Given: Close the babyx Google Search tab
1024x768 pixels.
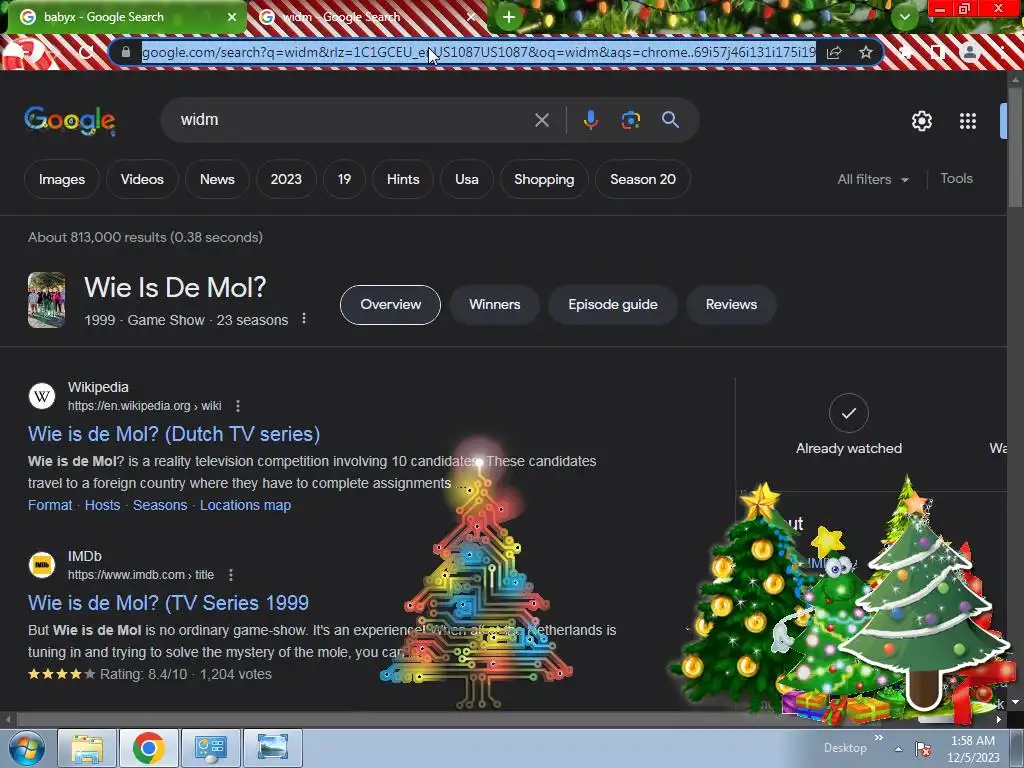Looking at the screenshot, I should point(232,17).
